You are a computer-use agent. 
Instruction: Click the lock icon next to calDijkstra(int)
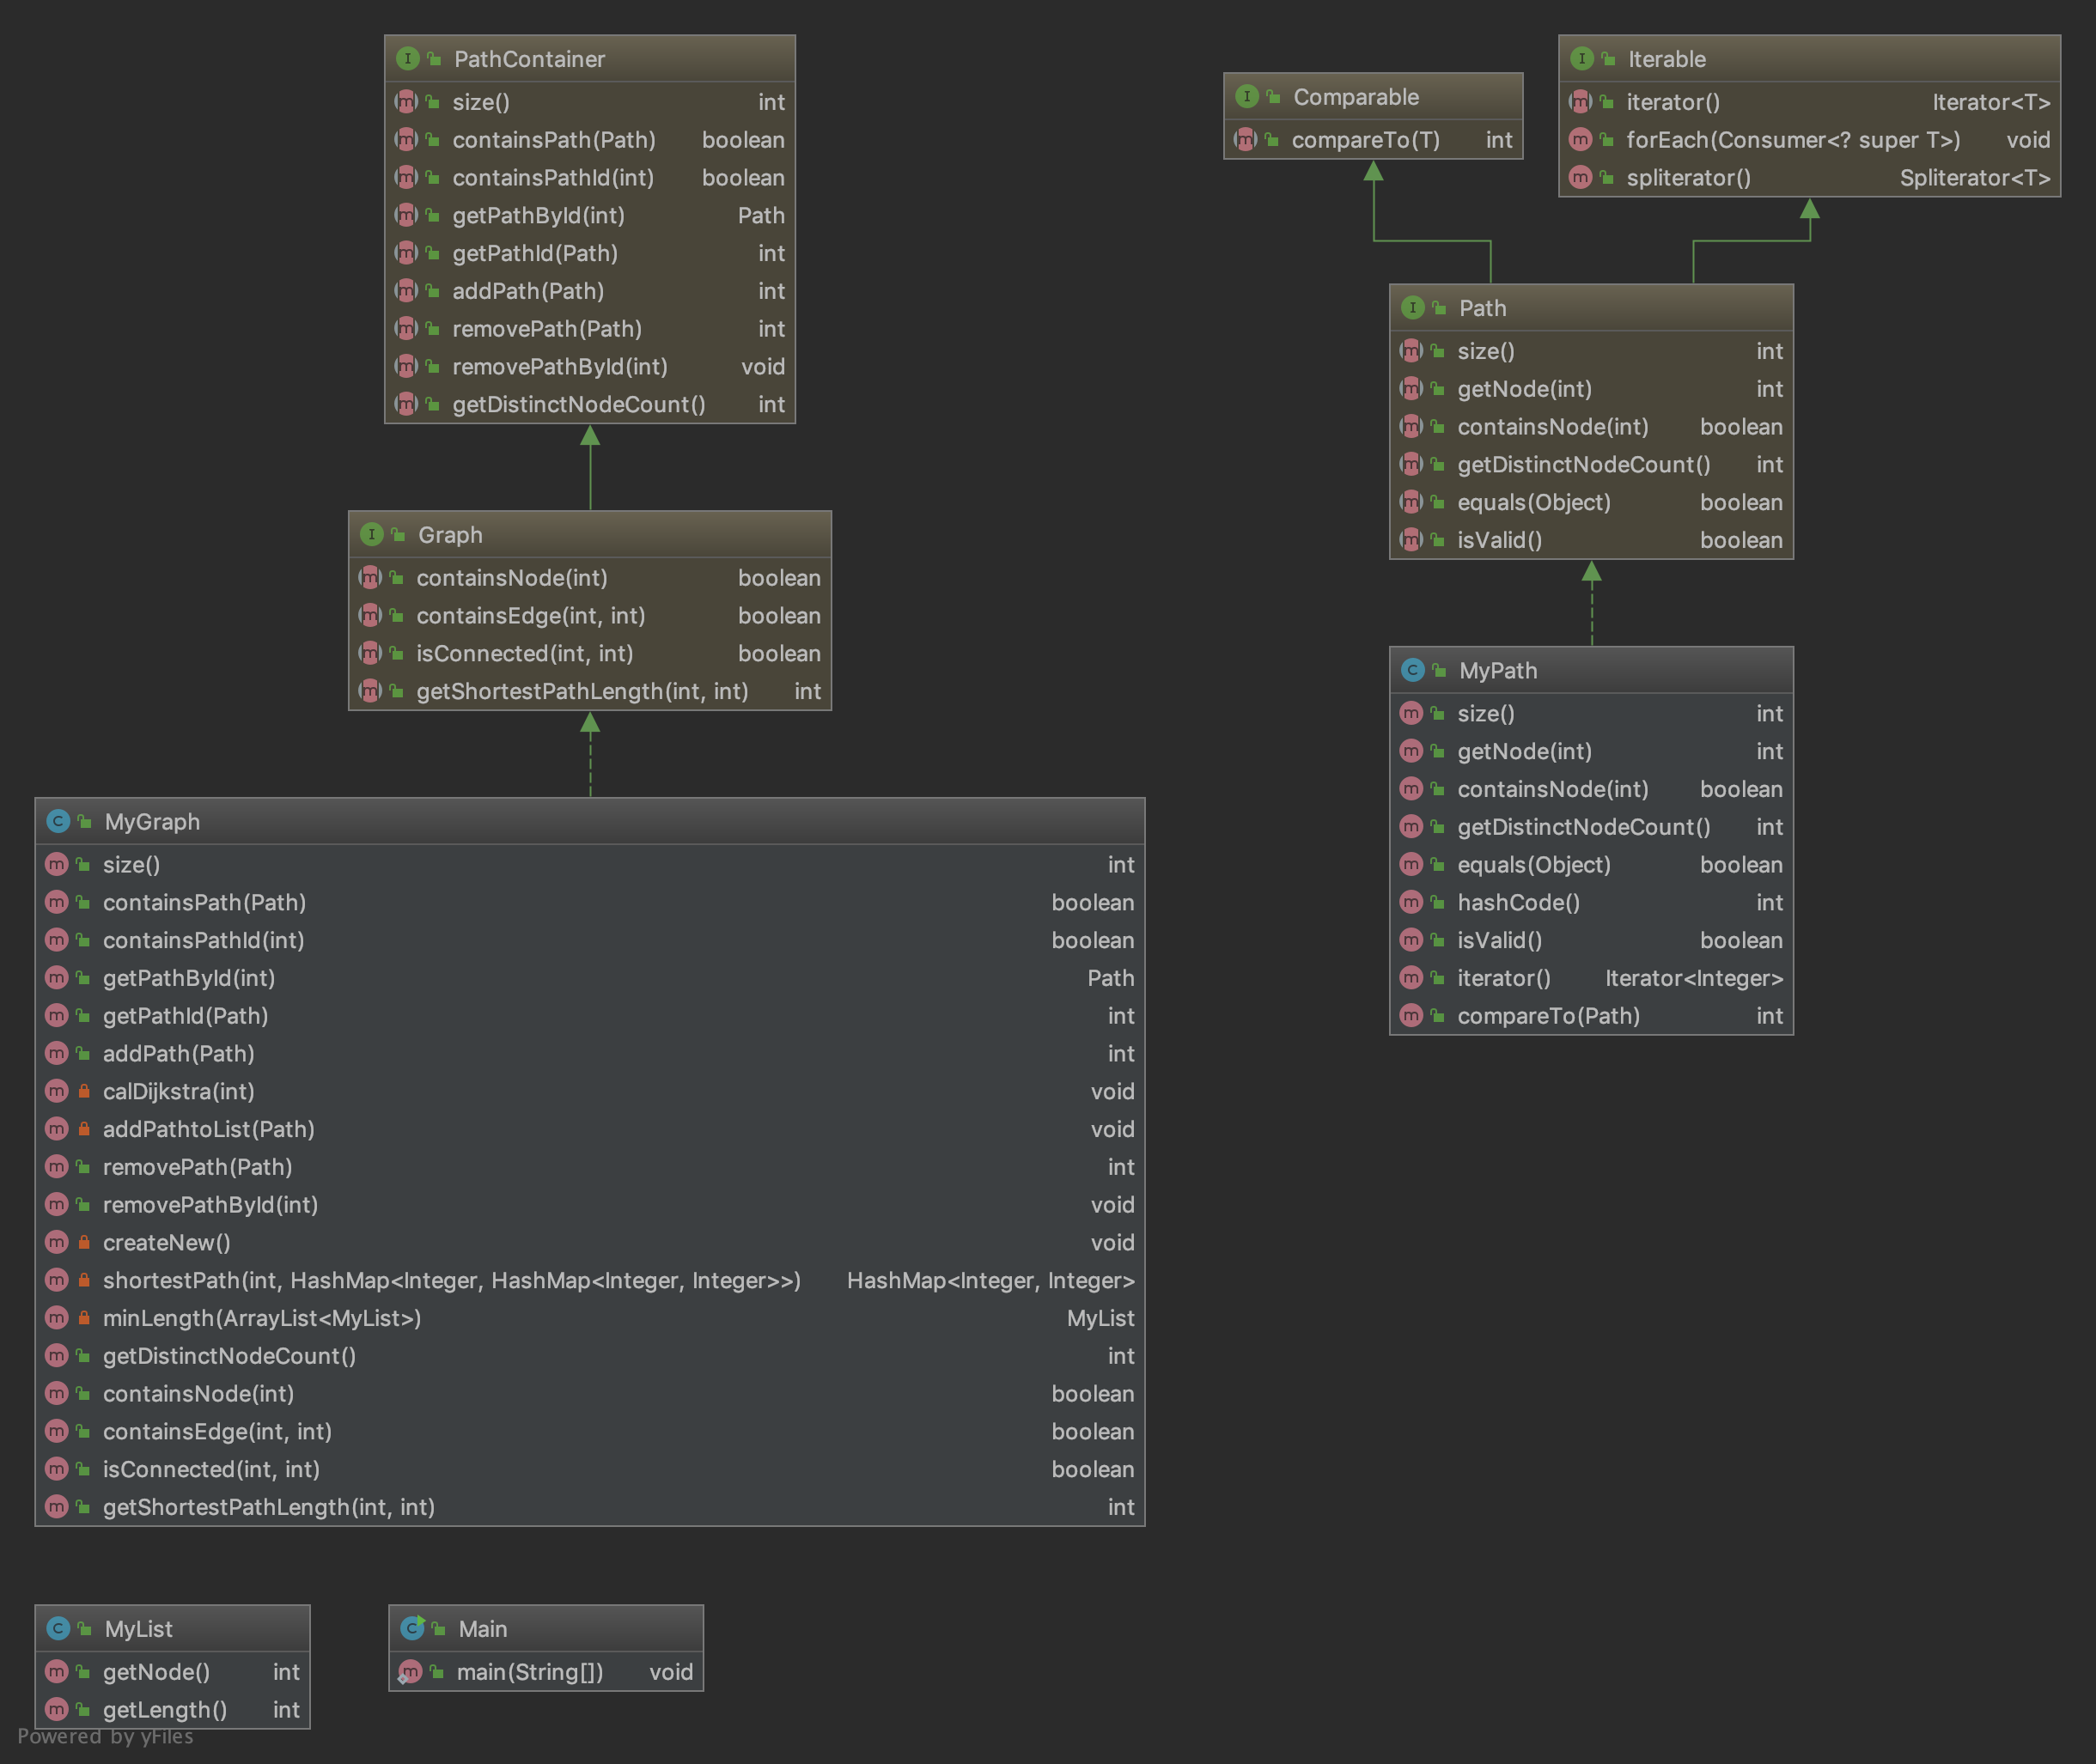tap(84, 1091)
